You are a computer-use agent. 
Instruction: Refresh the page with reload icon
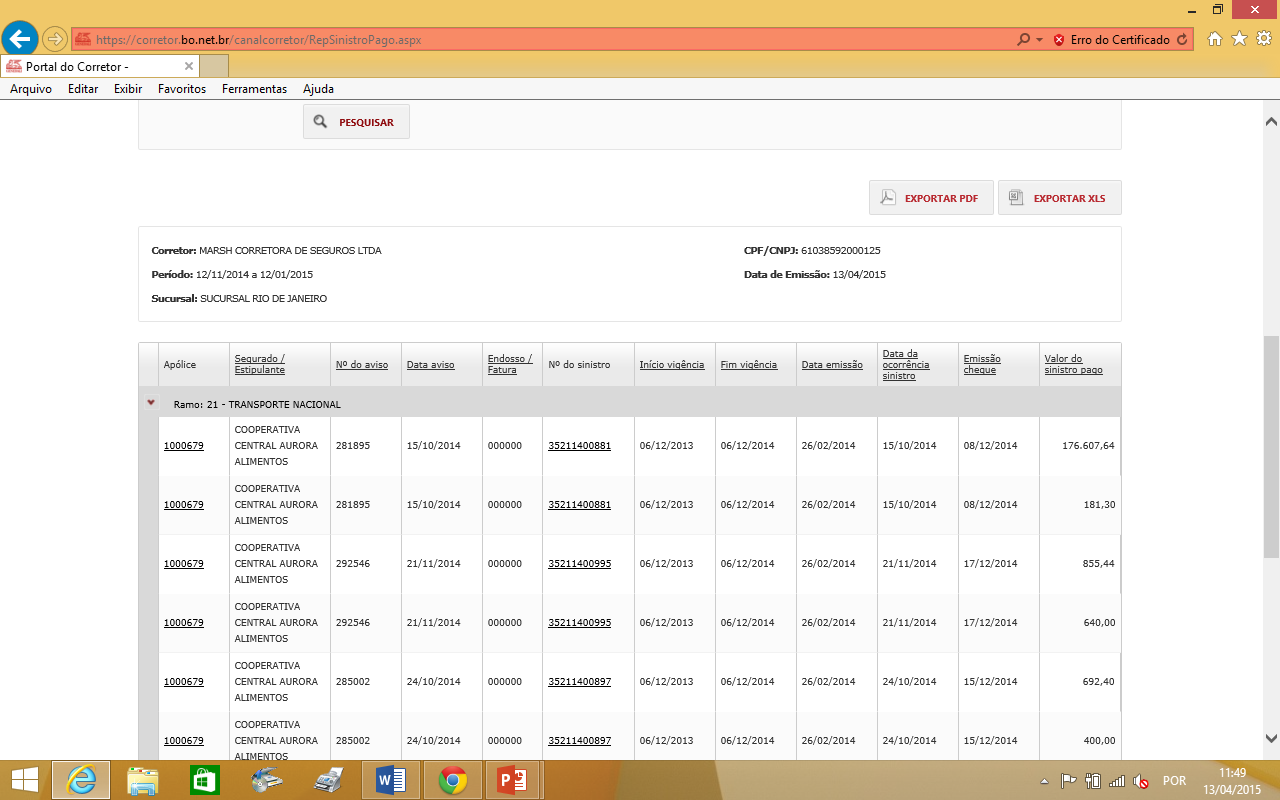tap(1182, 40)
